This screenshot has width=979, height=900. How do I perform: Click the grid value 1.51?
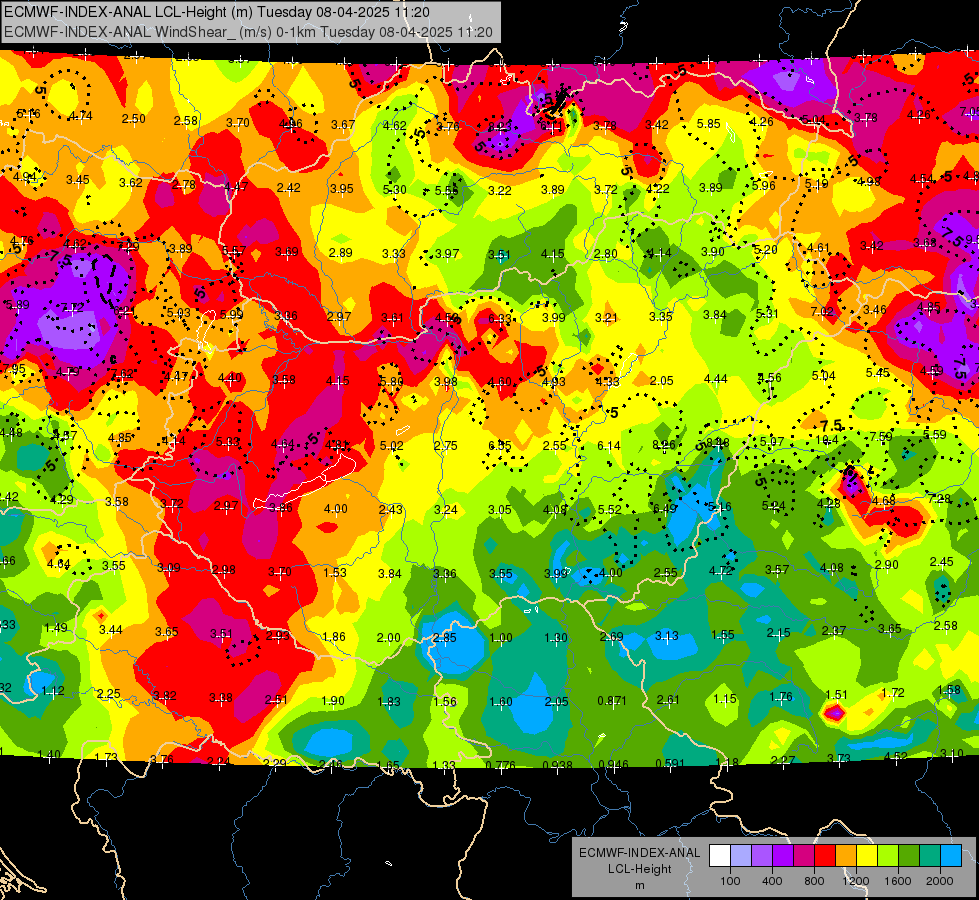[x=836, y=695]
